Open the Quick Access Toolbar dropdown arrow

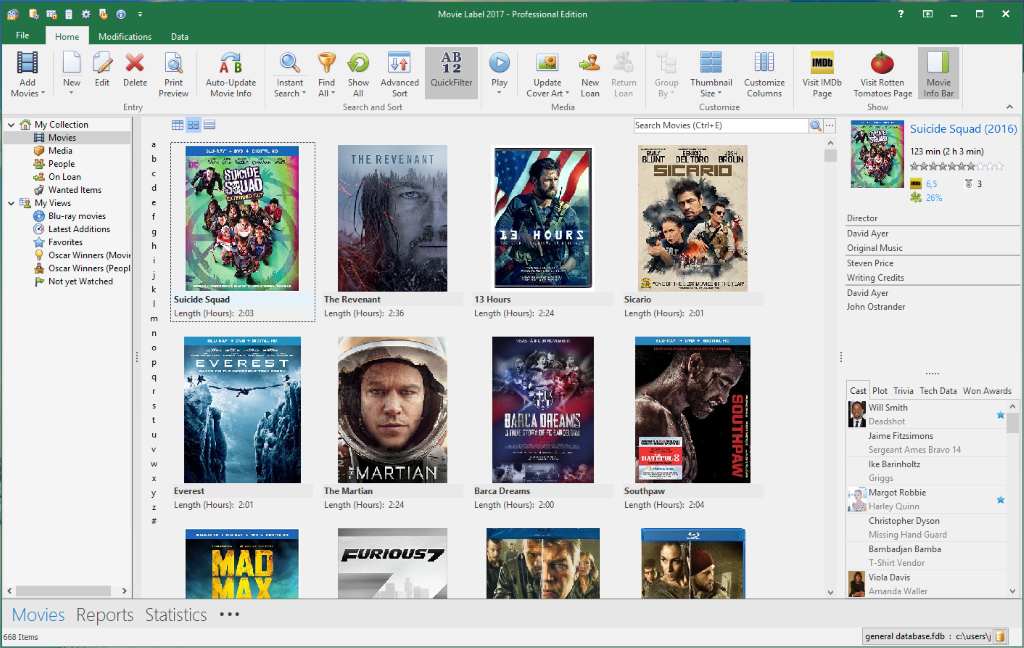(x=140, y=14)
